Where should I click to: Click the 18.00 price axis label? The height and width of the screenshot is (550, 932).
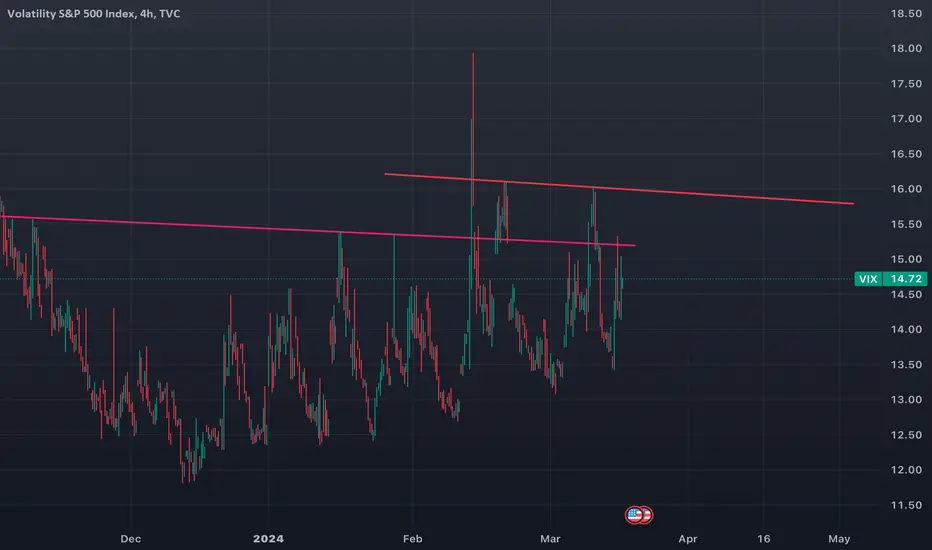[906, 49]
